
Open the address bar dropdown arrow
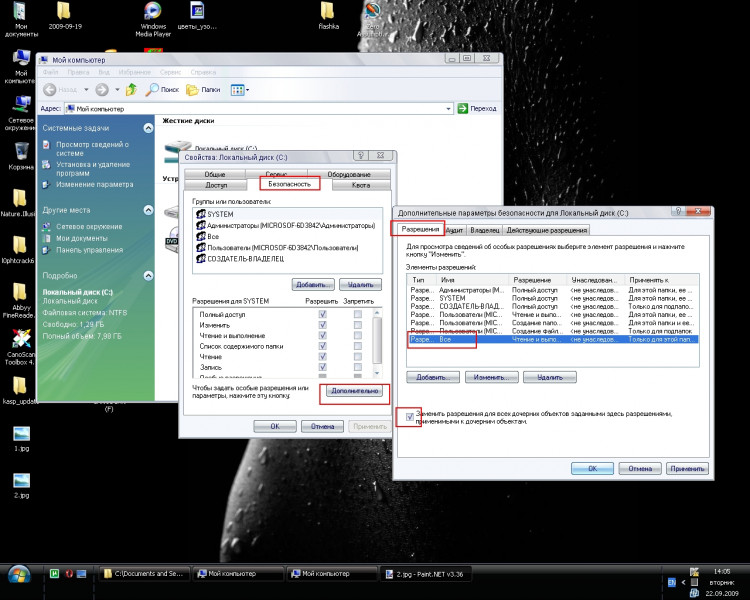click(448, 109)
